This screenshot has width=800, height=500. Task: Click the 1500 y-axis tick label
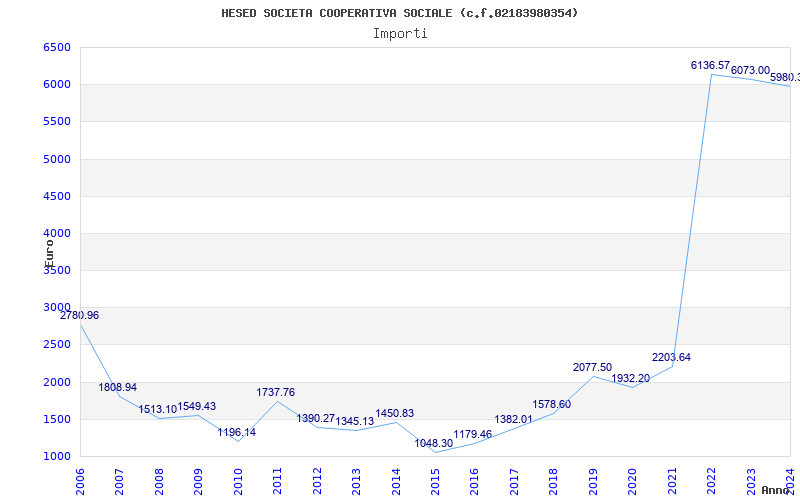pos(57,419)
